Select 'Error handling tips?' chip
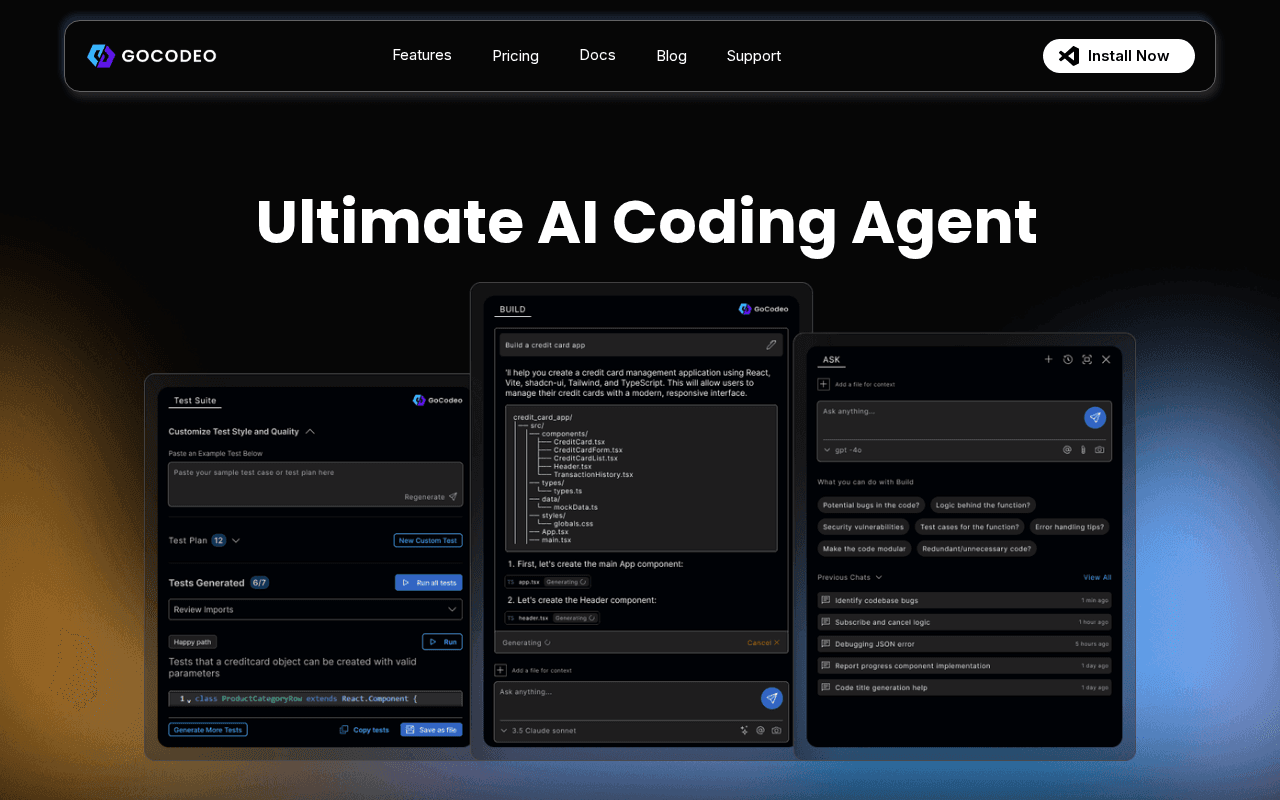 [1070, 527]
